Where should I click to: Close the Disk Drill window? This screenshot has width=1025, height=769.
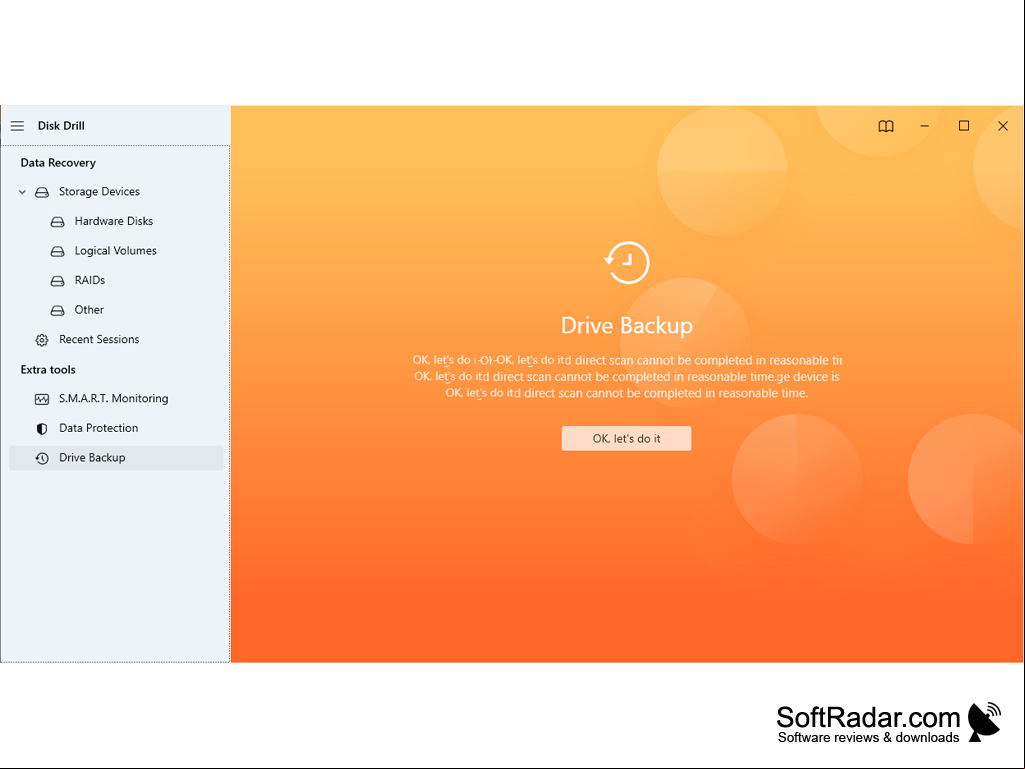[x=1003, y=126]
